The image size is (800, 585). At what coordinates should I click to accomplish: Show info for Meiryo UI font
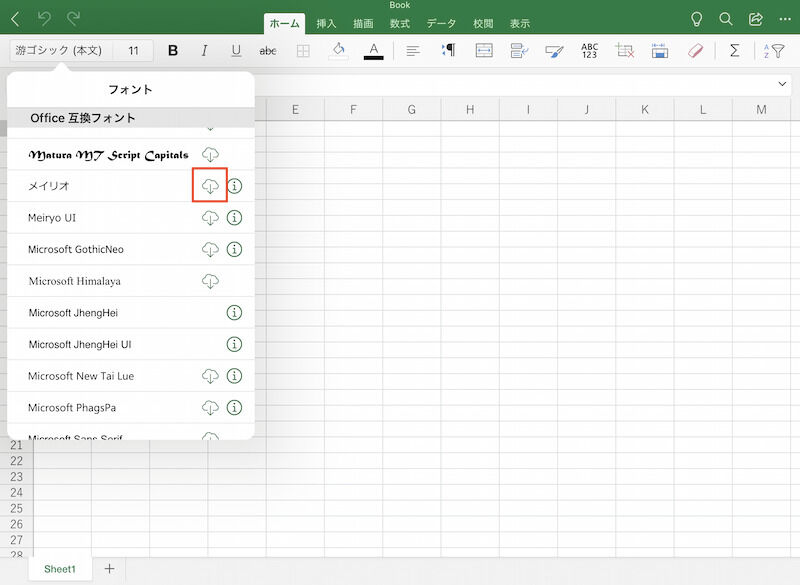pyautogui.click(x=234, y=218)
